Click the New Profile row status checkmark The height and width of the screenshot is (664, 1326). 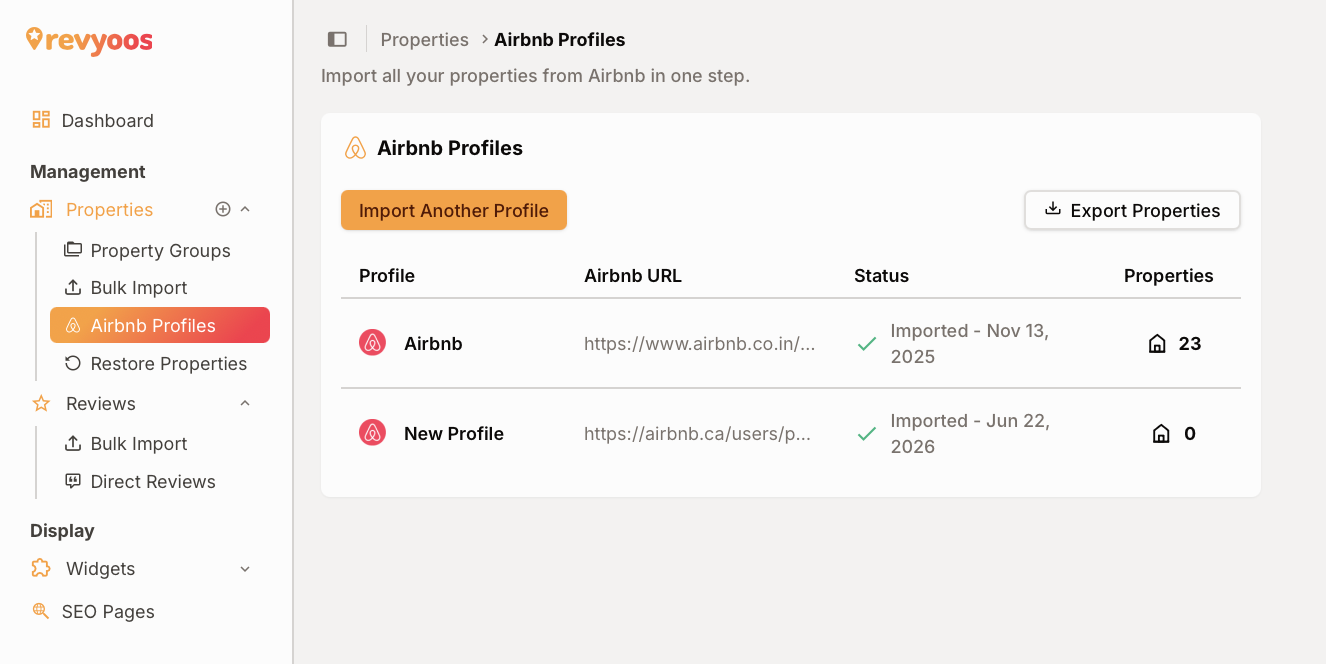[x=867, y=434]
